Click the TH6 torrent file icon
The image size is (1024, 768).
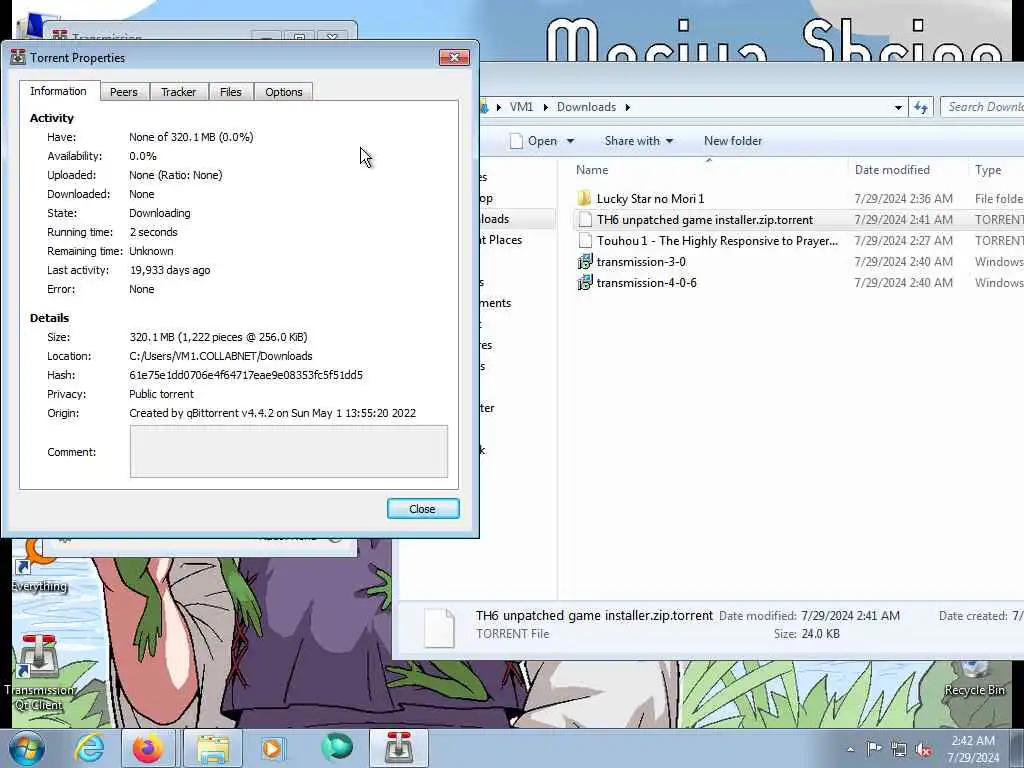point(585,219)
